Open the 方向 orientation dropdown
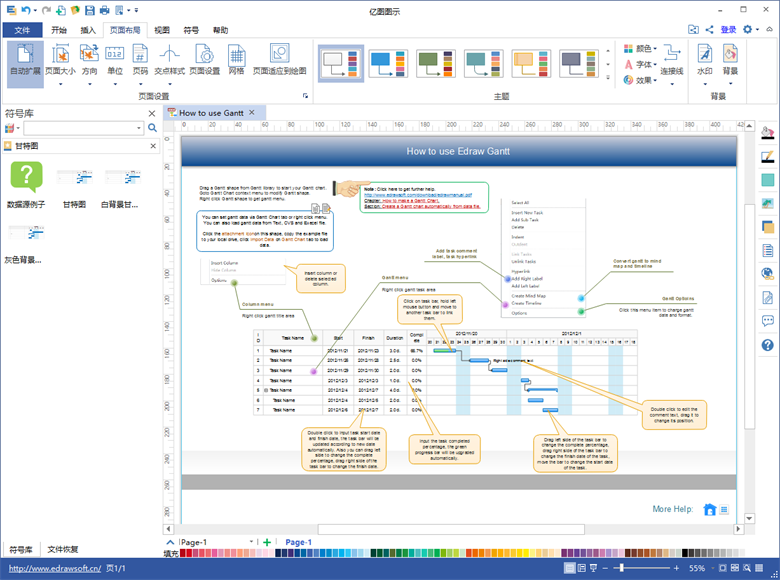The width and height of the screenshot is (780, 580). 90,64
